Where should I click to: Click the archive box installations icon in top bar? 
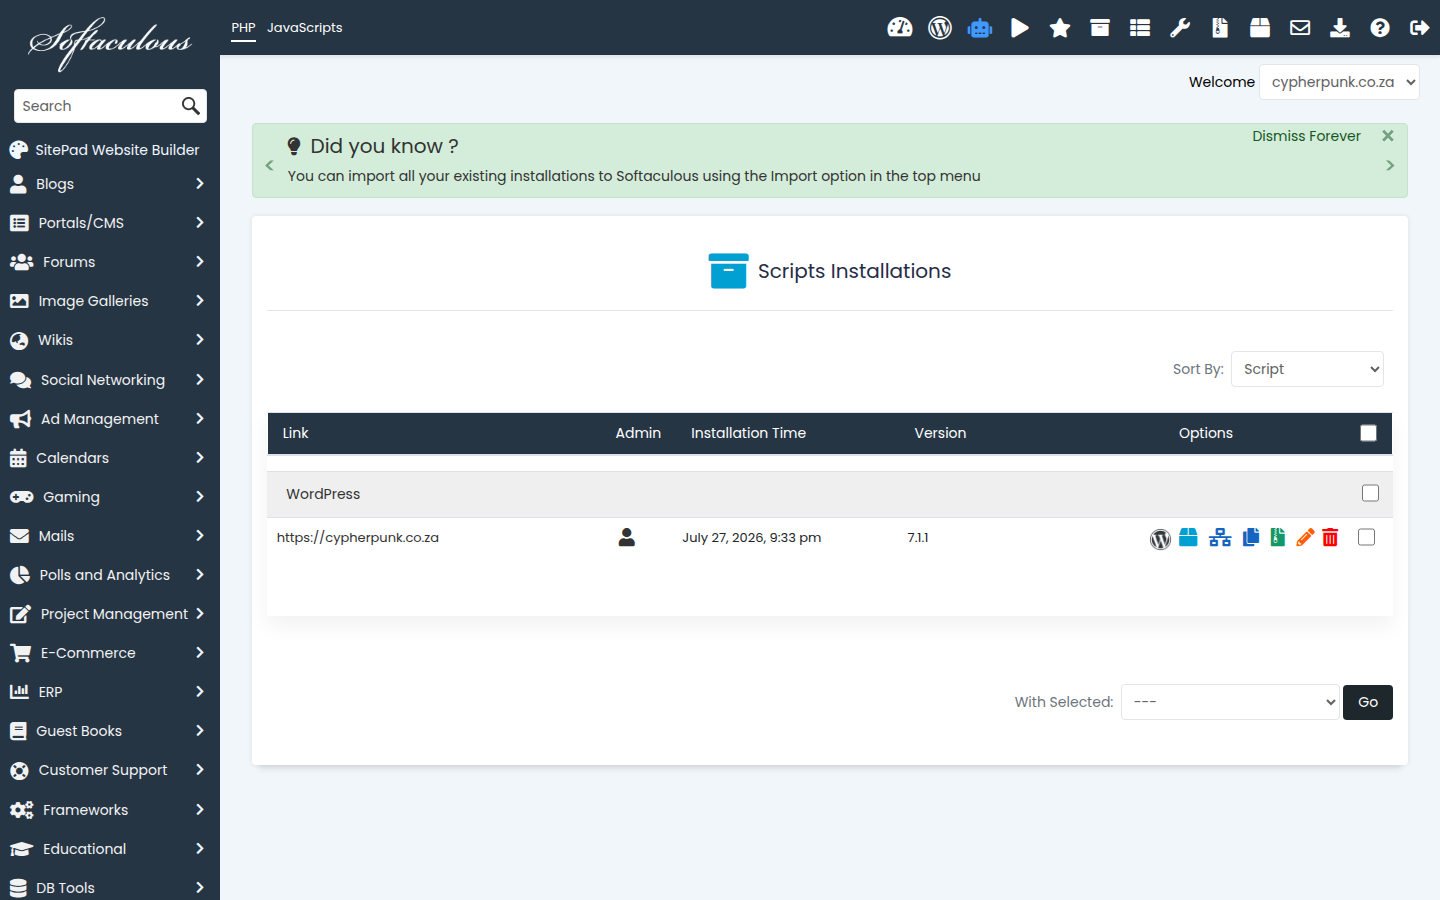[1100, 28]
